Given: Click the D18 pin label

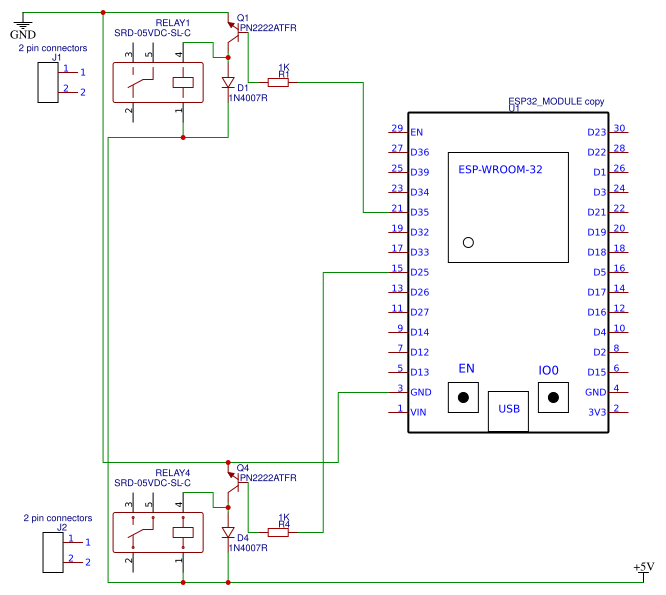Looking at the screenshot, I should coord(597,252).
